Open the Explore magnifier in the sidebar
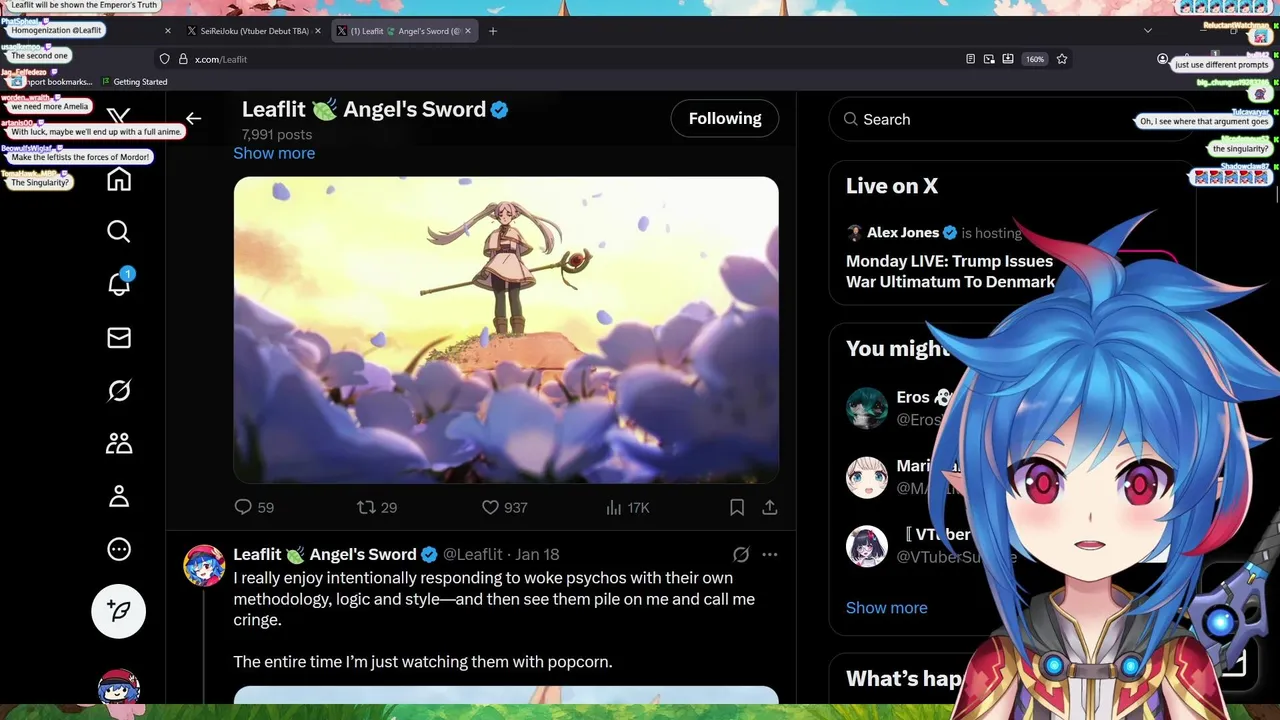 pos(119,232)
